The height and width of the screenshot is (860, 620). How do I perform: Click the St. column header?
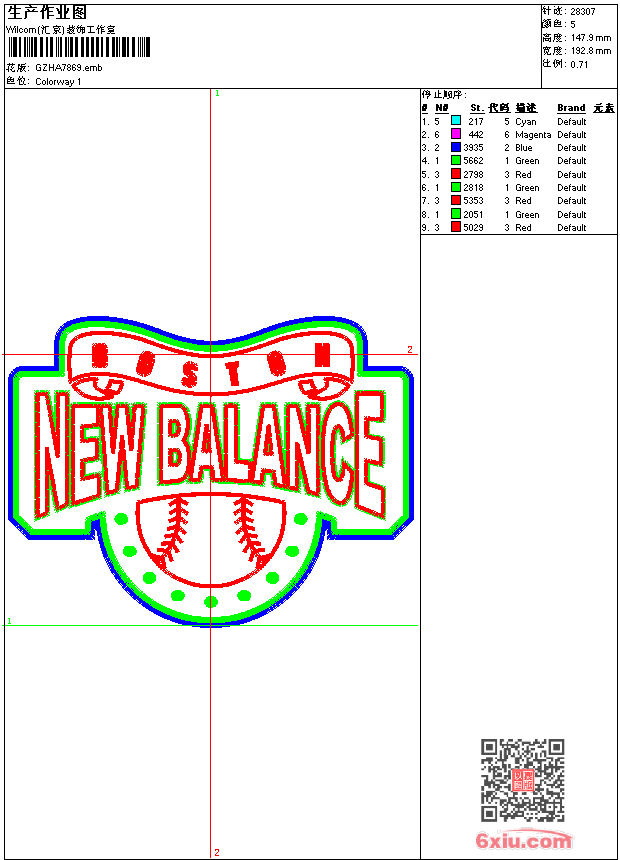[x=477, y=108]
